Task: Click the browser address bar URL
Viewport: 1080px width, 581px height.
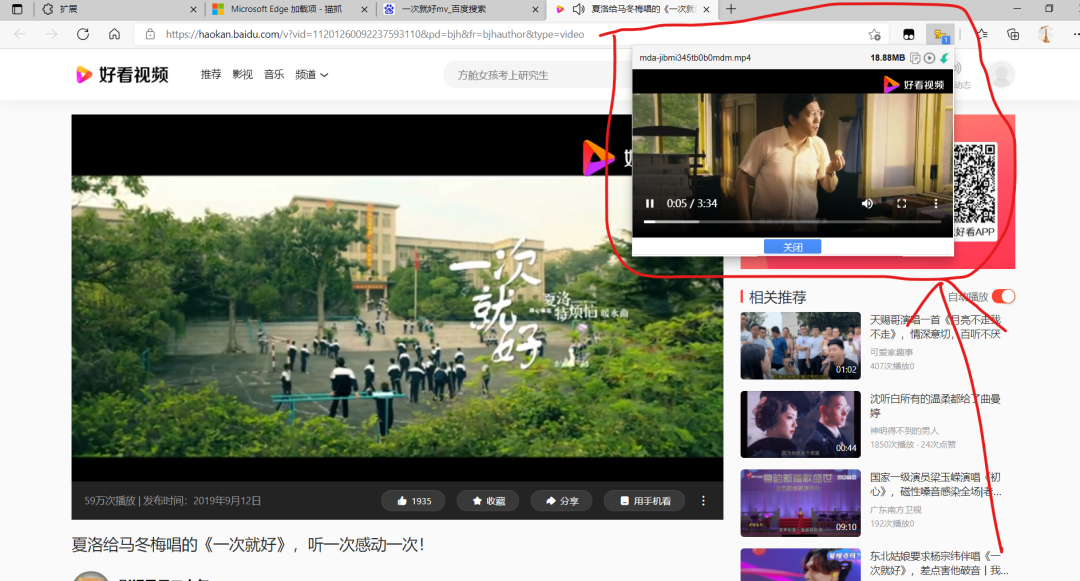Action: [375, 34]
